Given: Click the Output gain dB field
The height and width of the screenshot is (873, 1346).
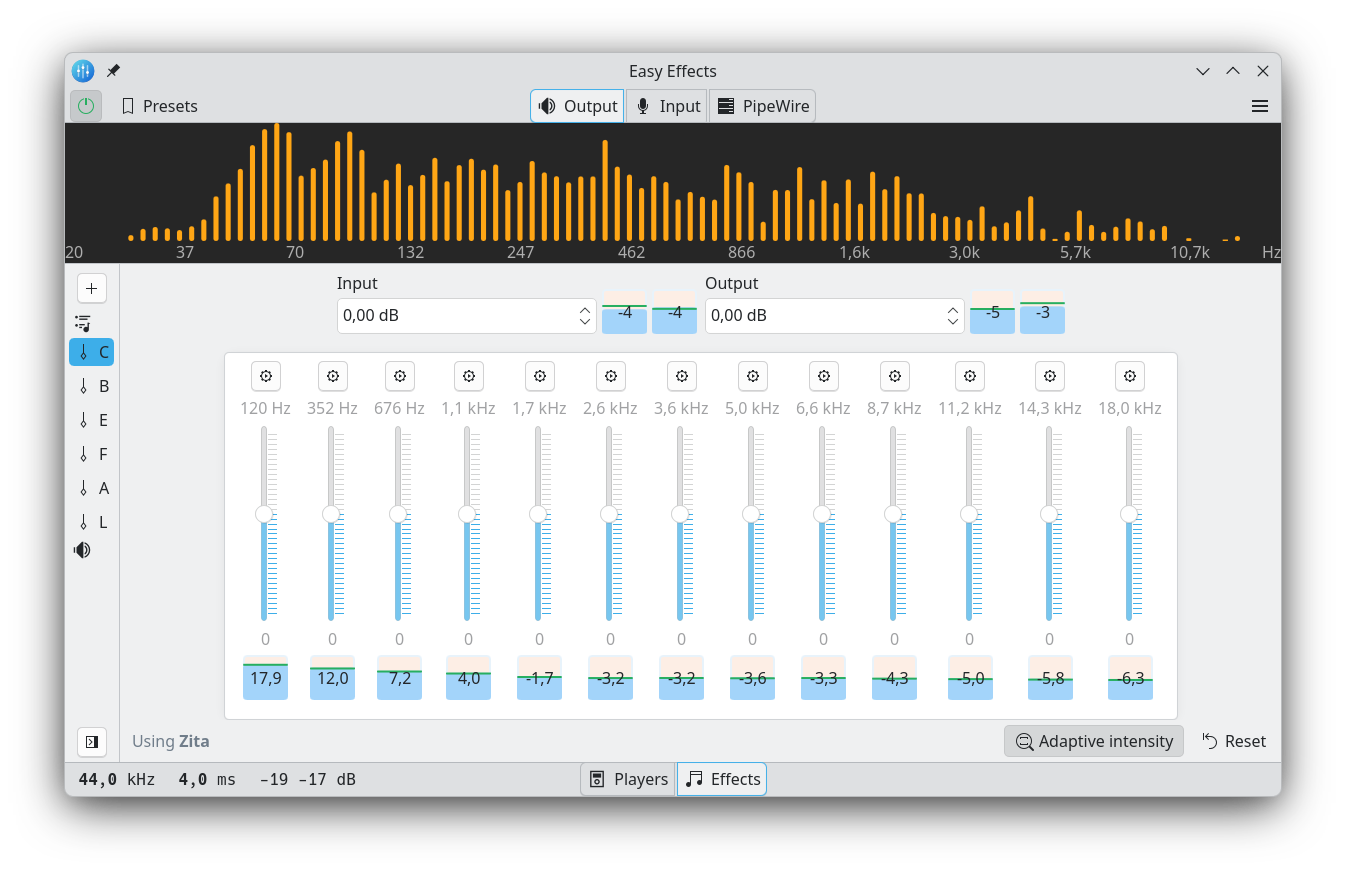Looking at the screenshot, I should (x=835, y=316).
